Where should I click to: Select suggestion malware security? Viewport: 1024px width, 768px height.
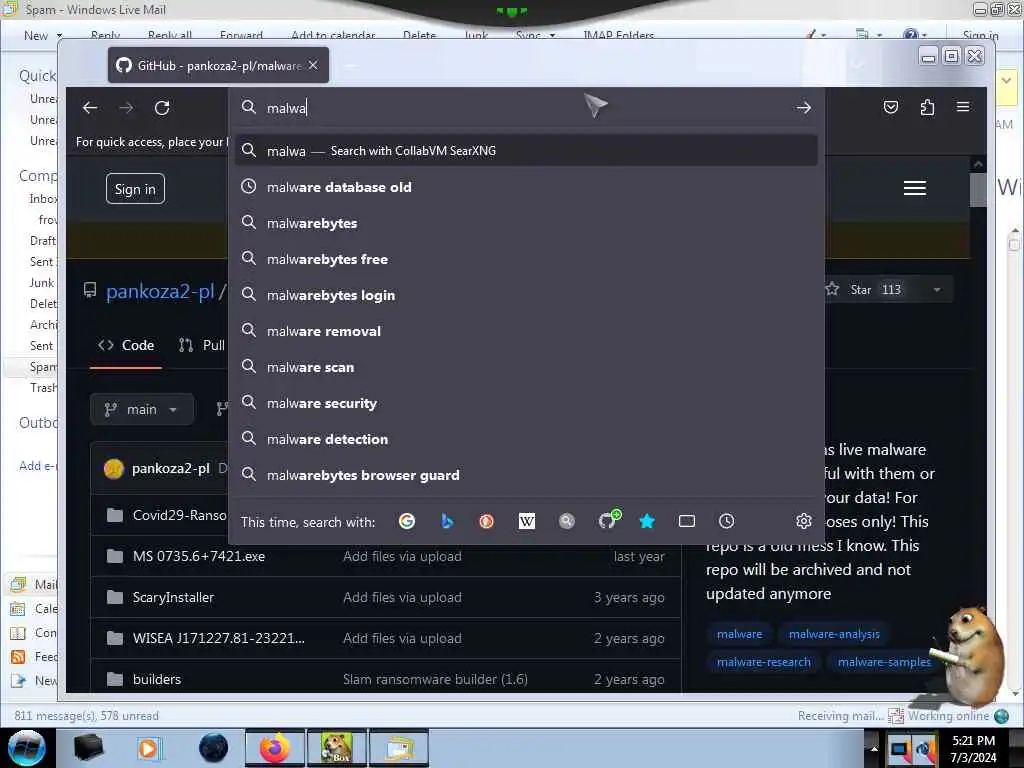click(526, 403)
